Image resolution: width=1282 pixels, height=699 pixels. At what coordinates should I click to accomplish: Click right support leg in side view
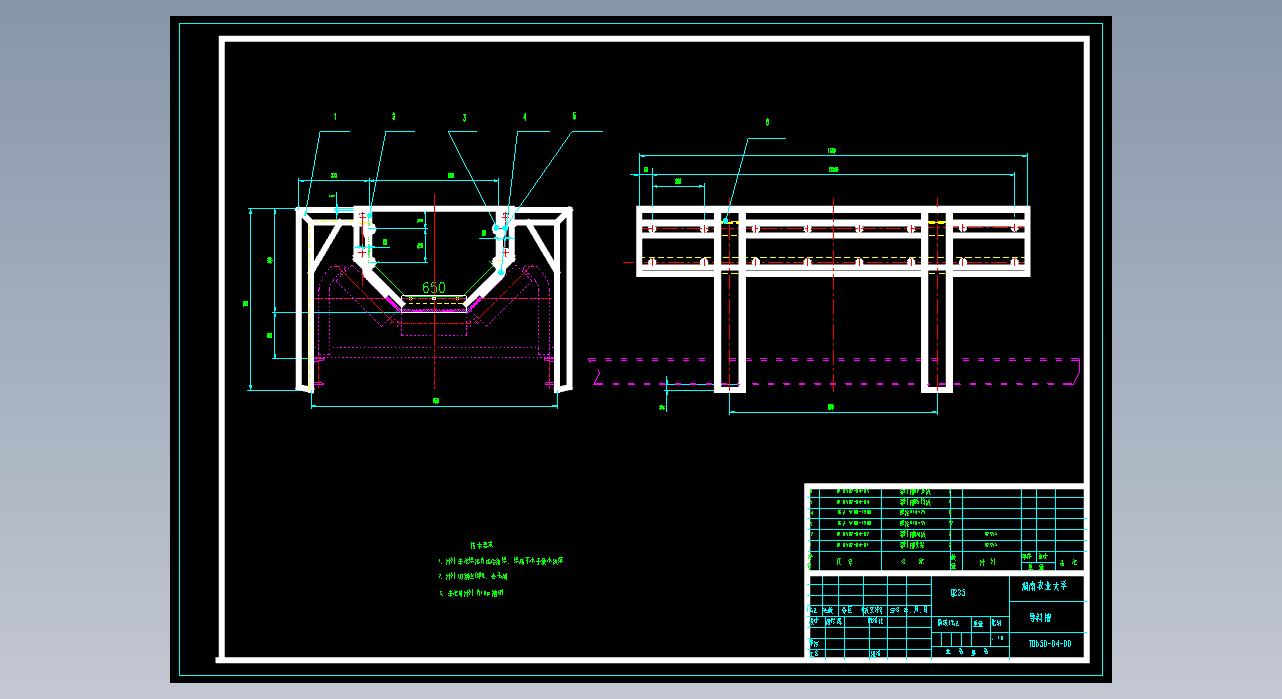point(936,320)
